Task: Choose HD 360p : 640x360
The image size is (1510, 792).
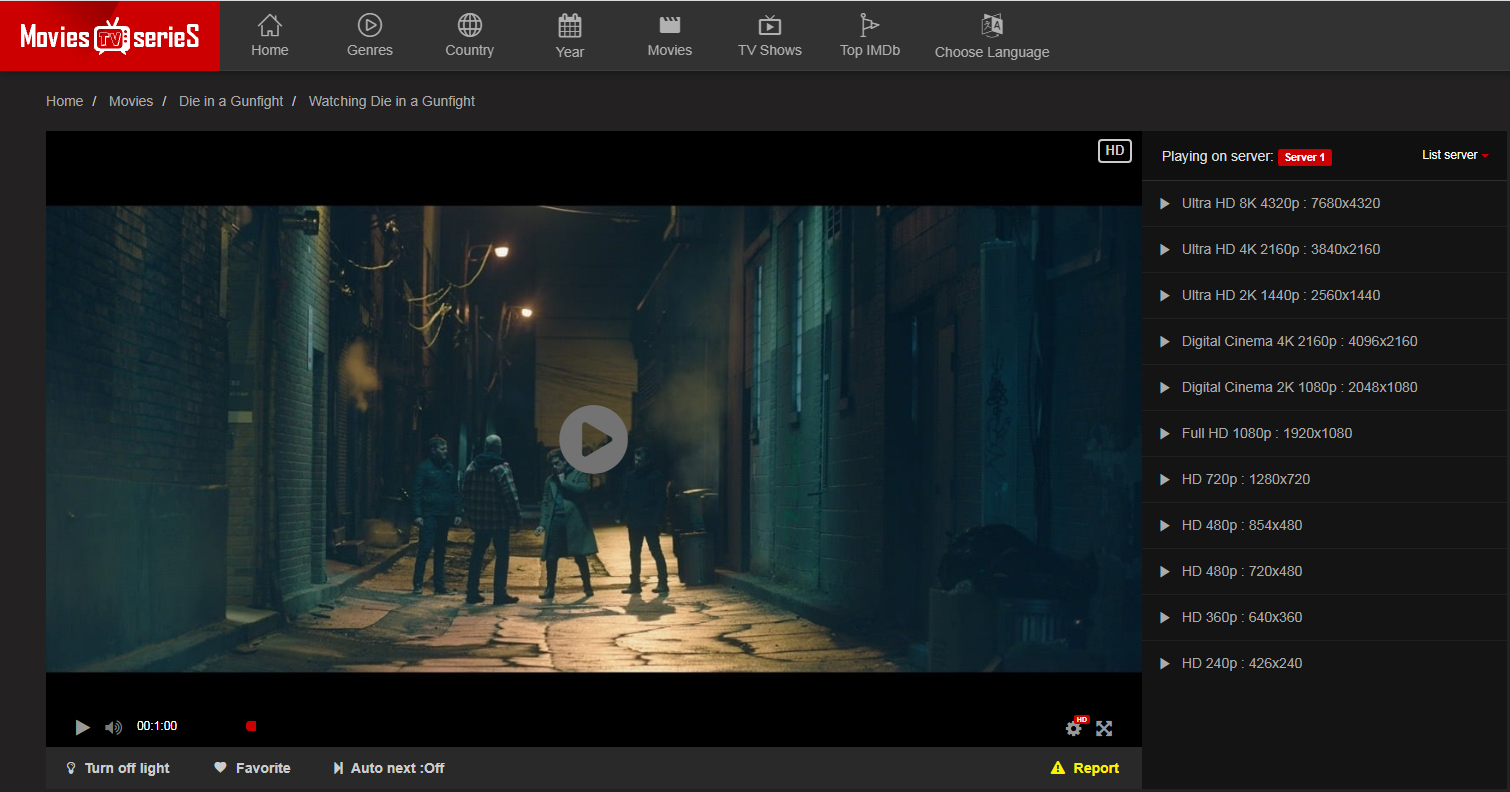Action: click(1324, 617)
